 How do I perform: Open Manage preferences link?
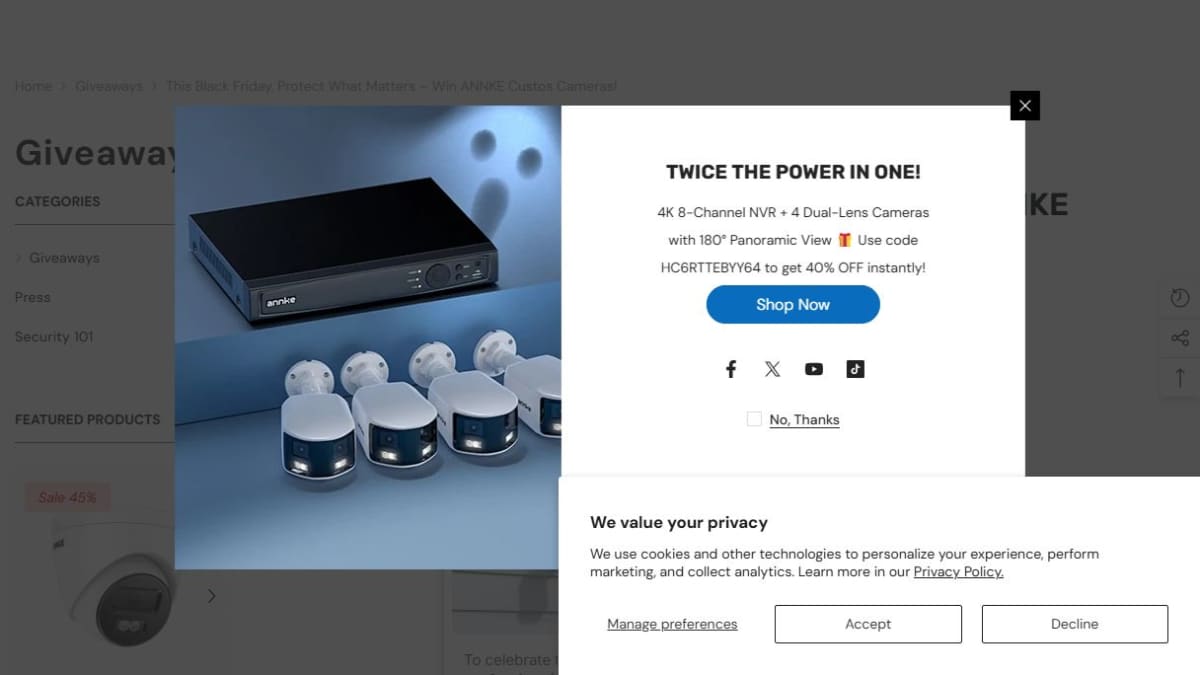(x=672, y=624)
